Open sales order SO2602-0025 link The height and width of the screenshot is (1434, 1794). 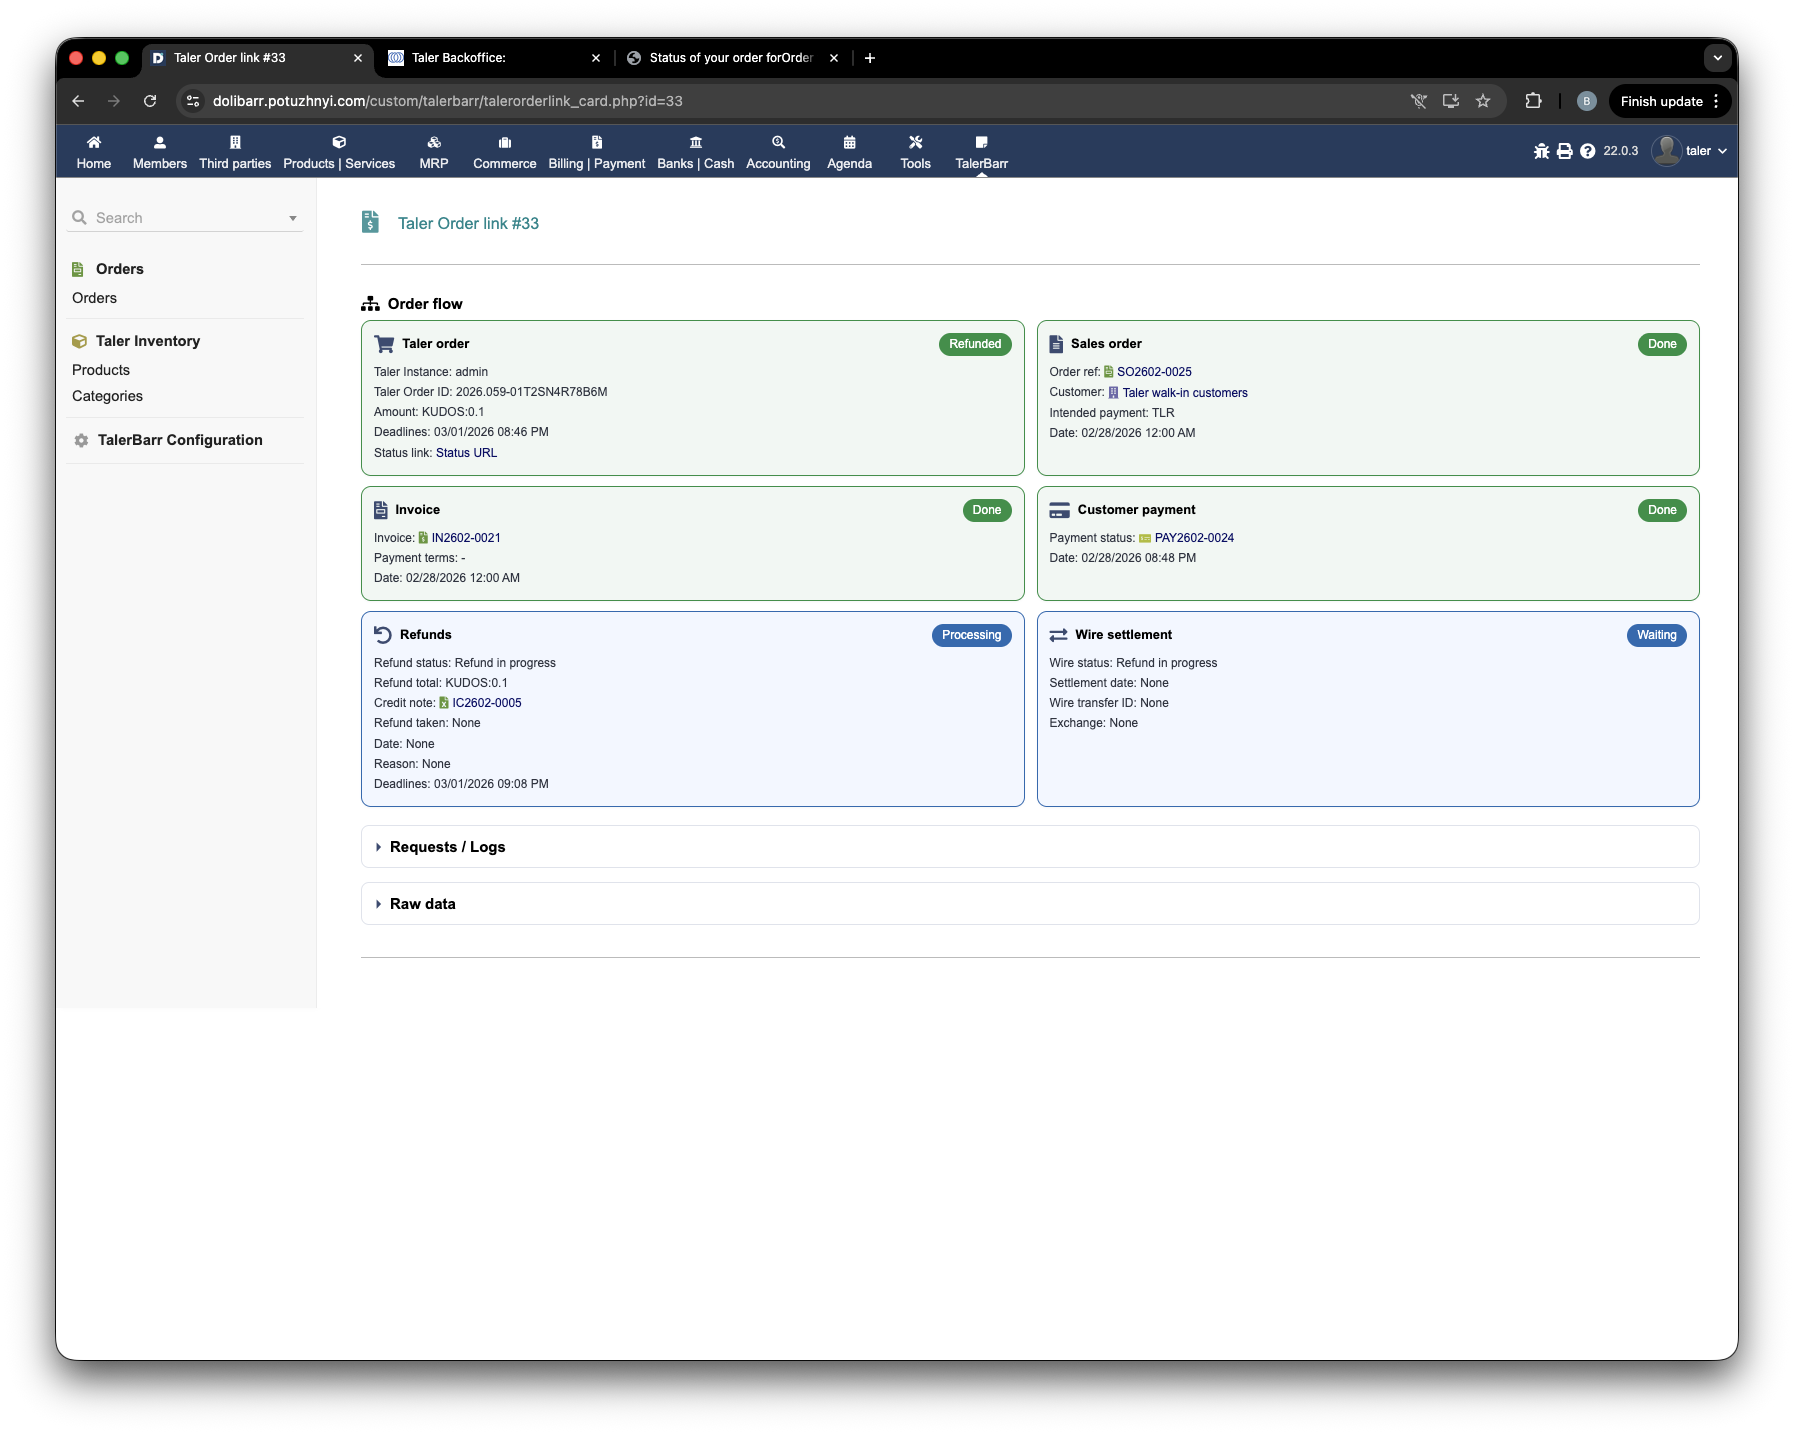click(1154, 372)
